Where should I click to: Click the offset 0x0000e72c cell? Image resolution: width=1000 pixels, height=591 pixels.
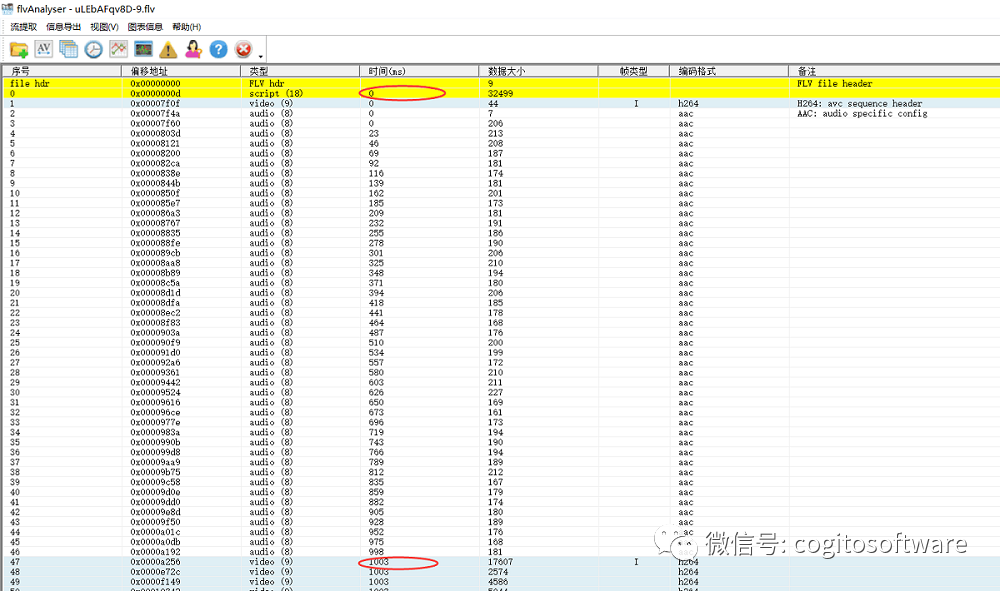pos(155,572)
